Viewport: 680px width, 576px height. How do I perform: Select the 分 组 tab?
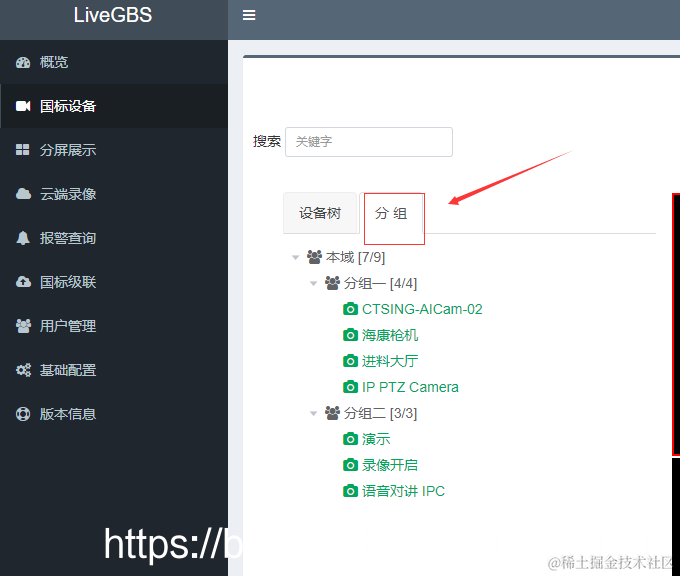[391, 213]
